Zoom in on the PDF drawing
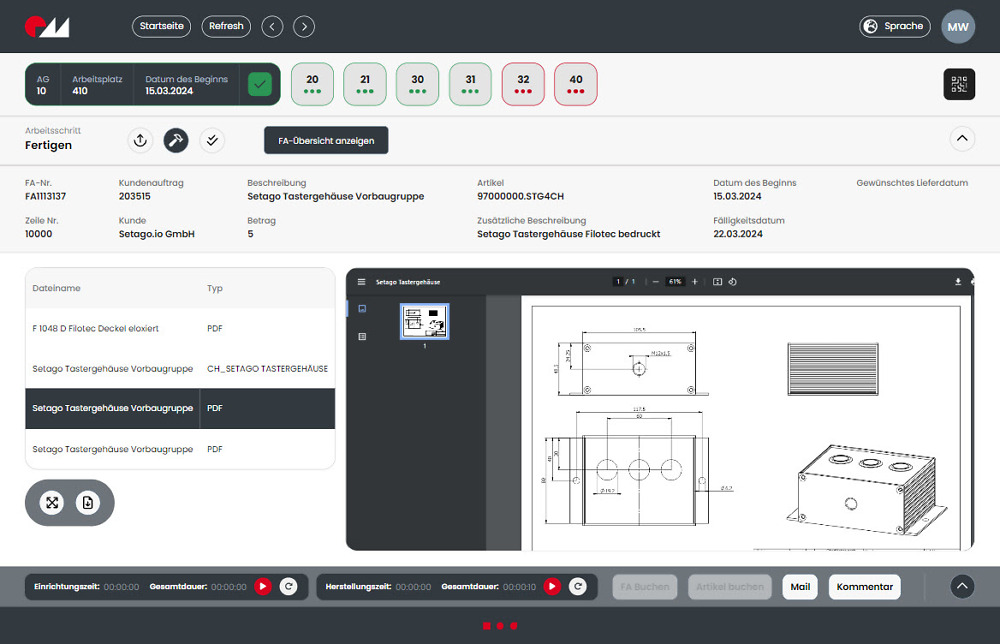The image size is (1000, 644). tap(695, 282)
